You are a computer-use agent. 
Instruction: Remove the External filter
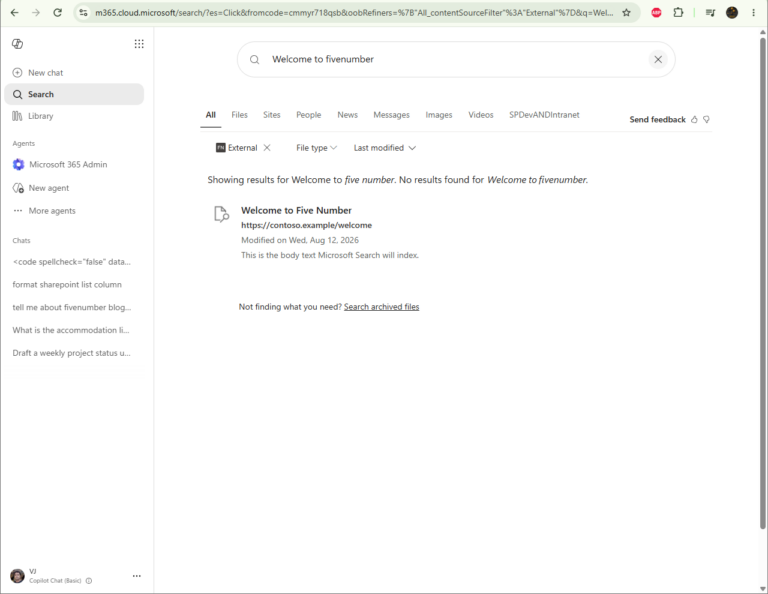coord(267,147)
